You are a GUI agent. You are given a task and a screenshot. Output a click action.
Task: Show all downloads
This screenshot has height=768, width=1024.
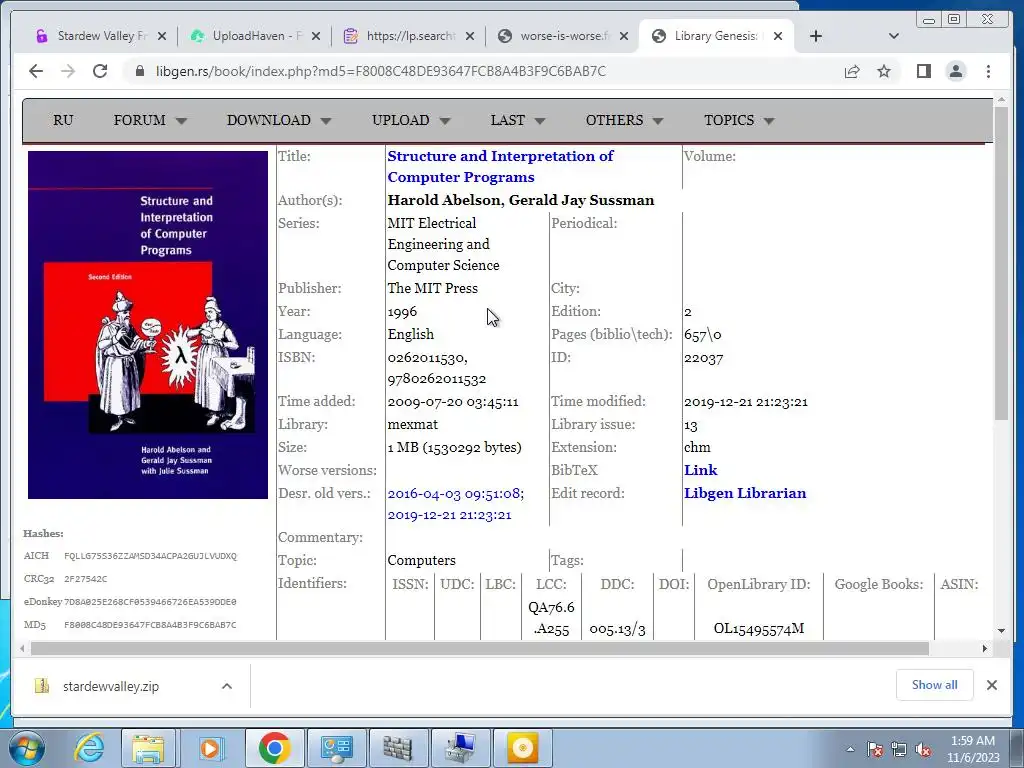[935, 685]
